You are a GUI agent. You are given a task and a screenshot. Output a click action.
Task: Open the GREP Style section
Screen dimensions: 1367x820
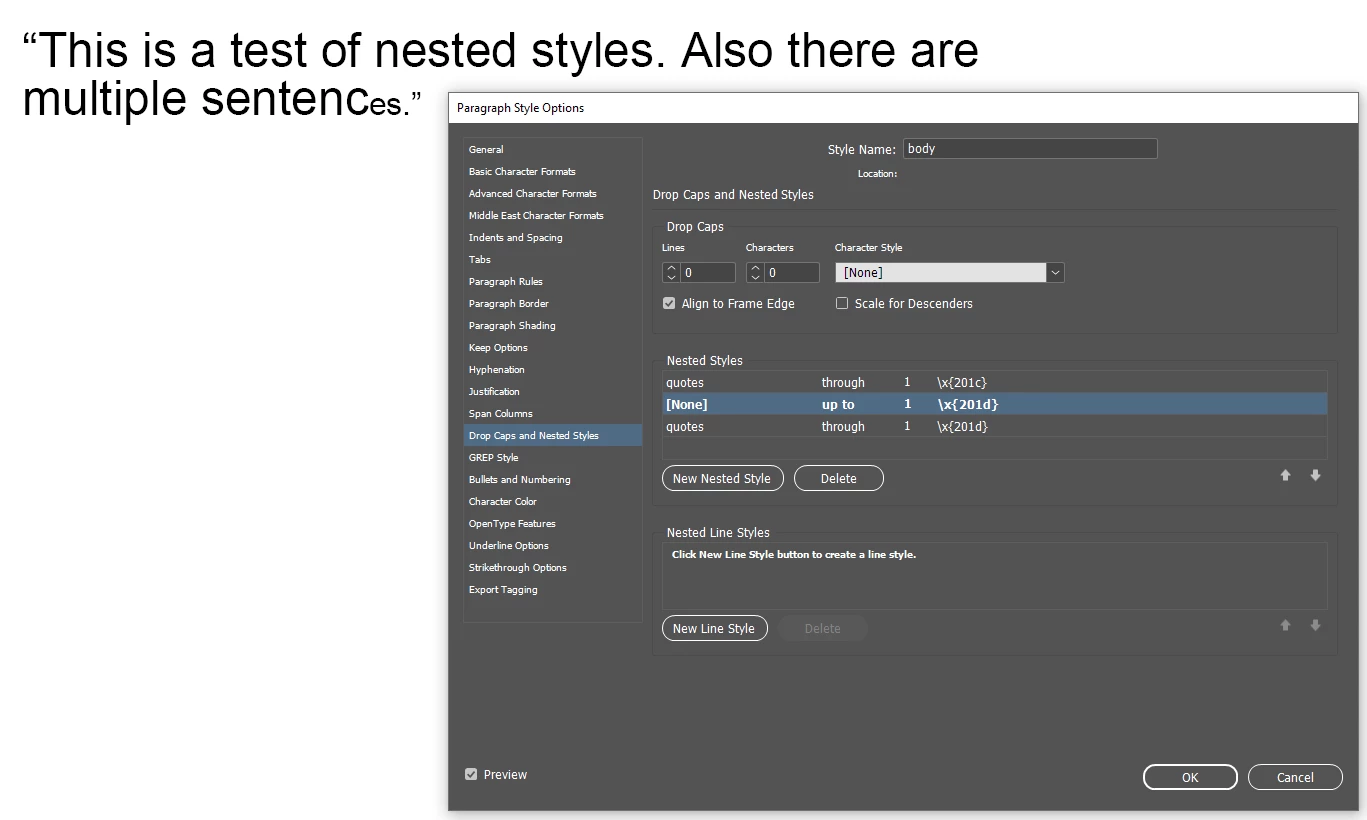(x=494, y=458)
